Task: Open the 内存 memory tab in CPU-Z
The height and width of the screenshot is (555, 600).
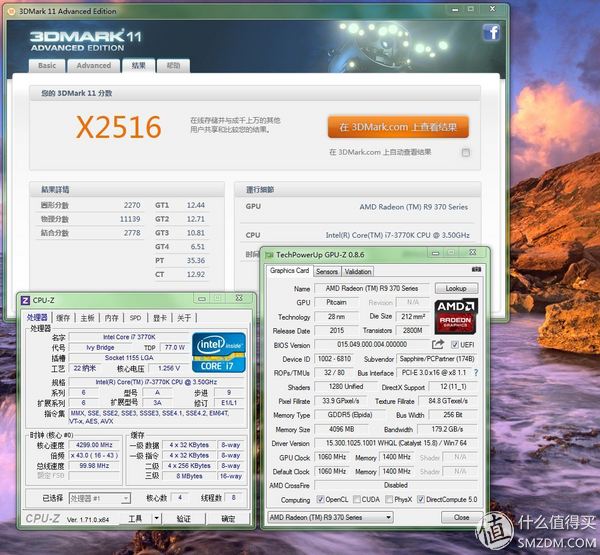Action: 111,318
